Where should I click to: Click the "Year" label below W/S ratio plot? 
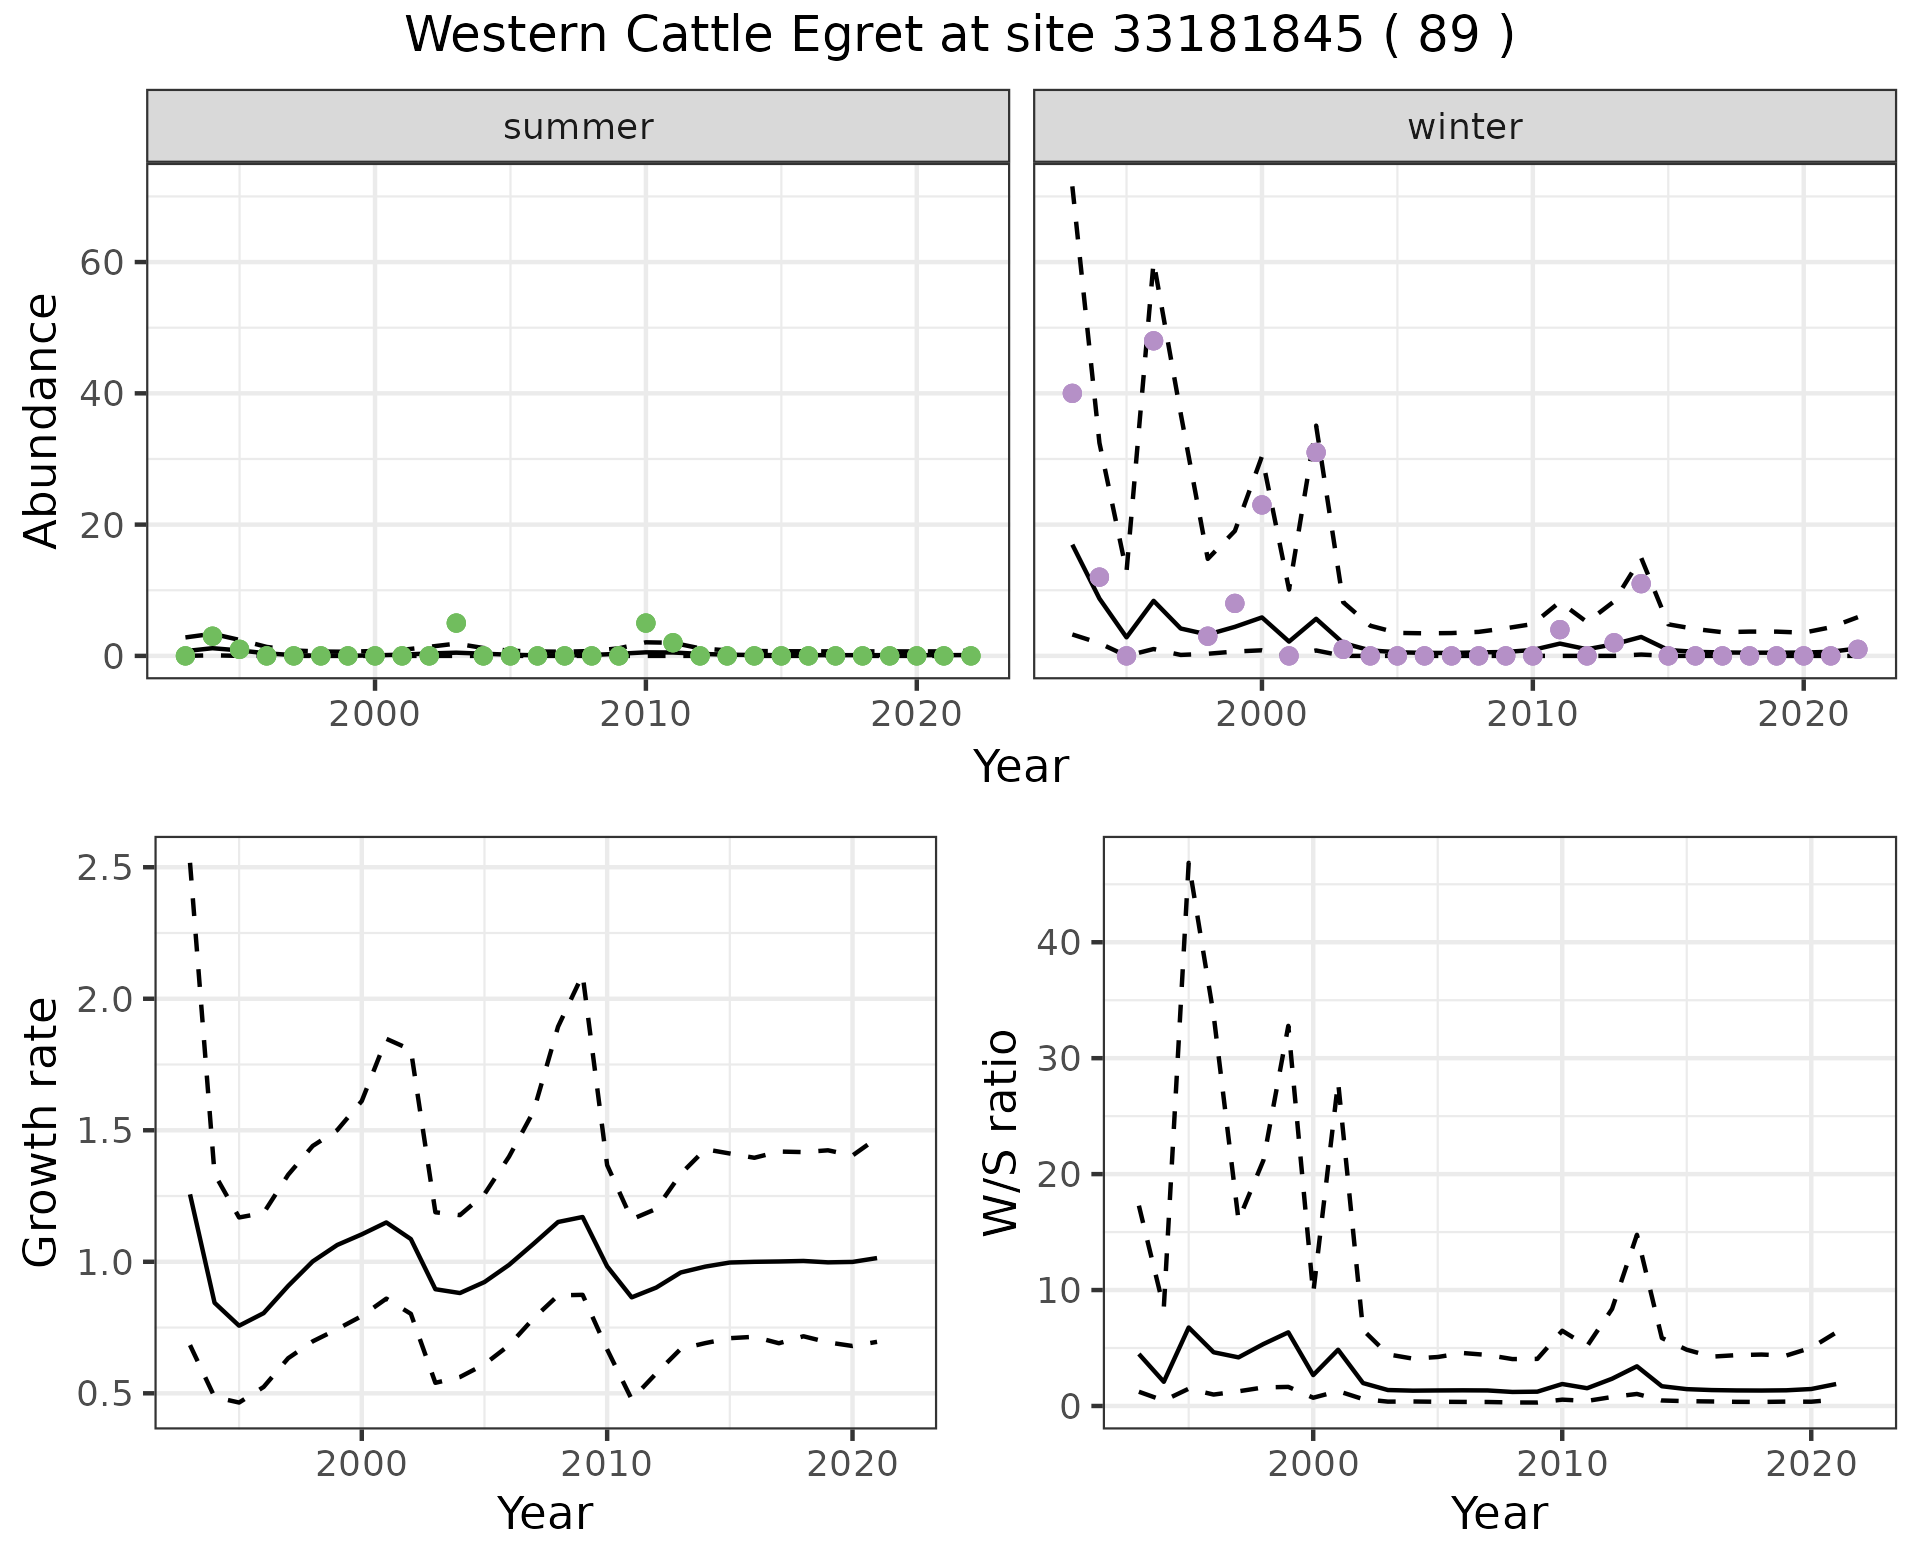point(1499,1513)
